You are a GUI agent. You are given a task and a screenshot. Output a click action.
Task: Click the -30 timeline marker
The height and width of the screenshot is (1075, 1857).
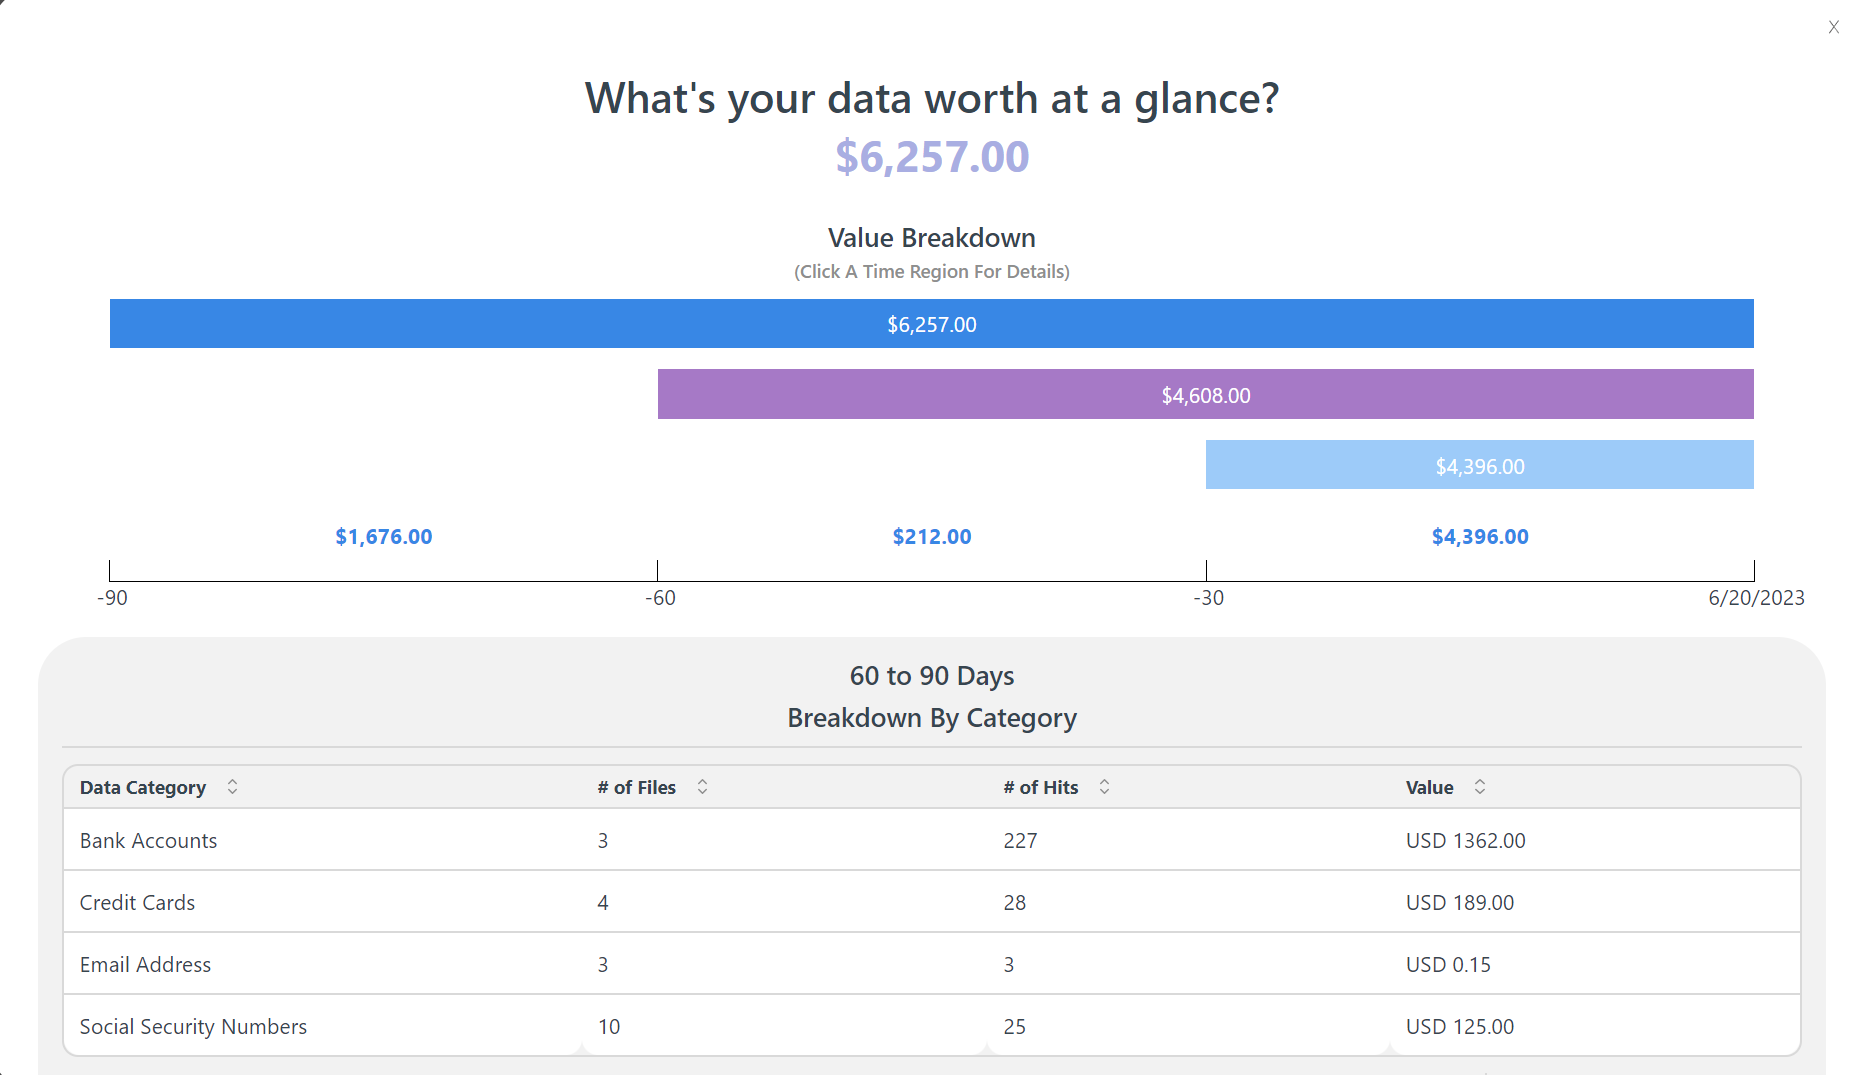1208,598
